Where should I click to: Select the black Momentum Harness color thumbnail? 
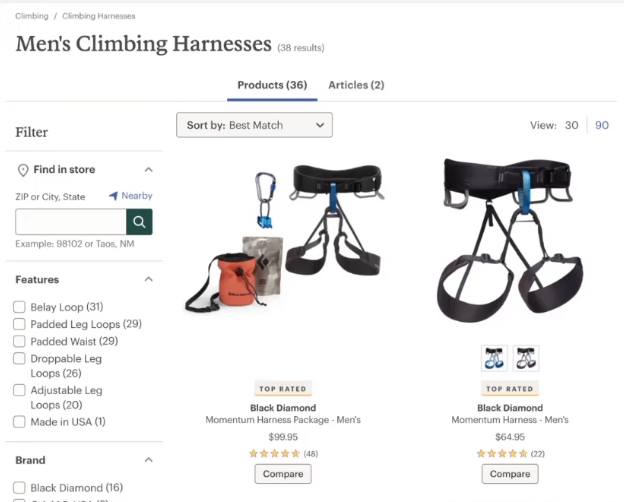coord(526,358)
